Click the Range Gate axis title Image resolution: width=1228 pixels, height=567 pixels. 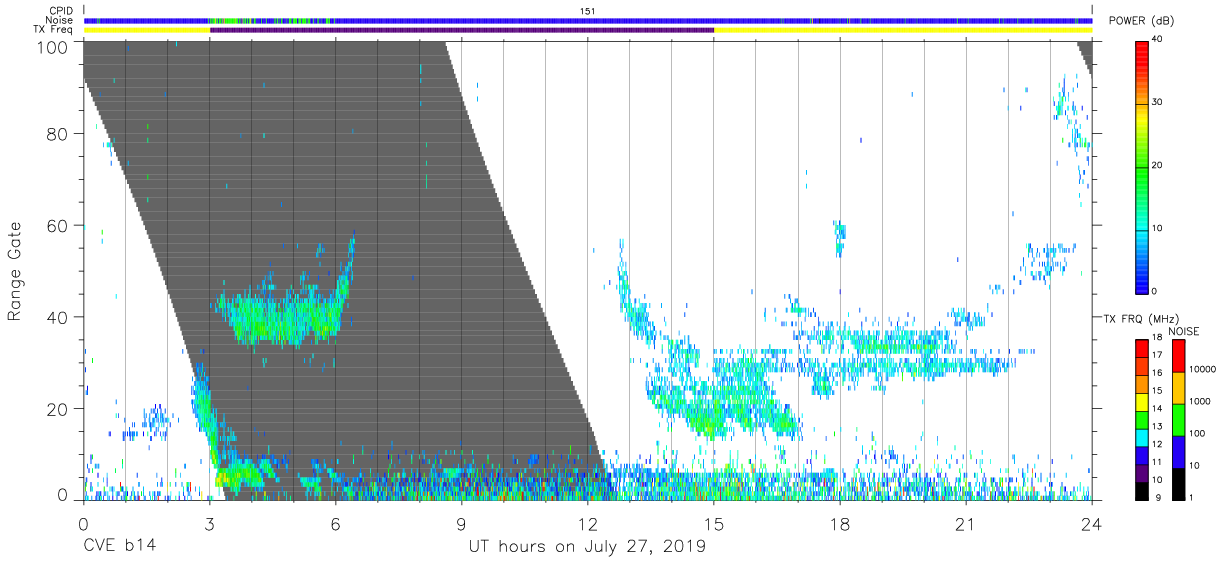[x=15, y=270]
